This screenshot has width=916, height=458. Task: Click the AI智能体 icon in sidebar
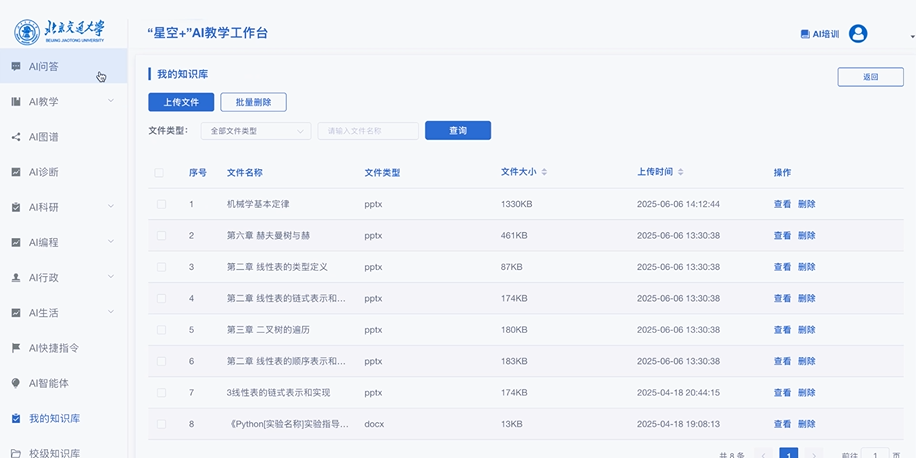(16, 383)
